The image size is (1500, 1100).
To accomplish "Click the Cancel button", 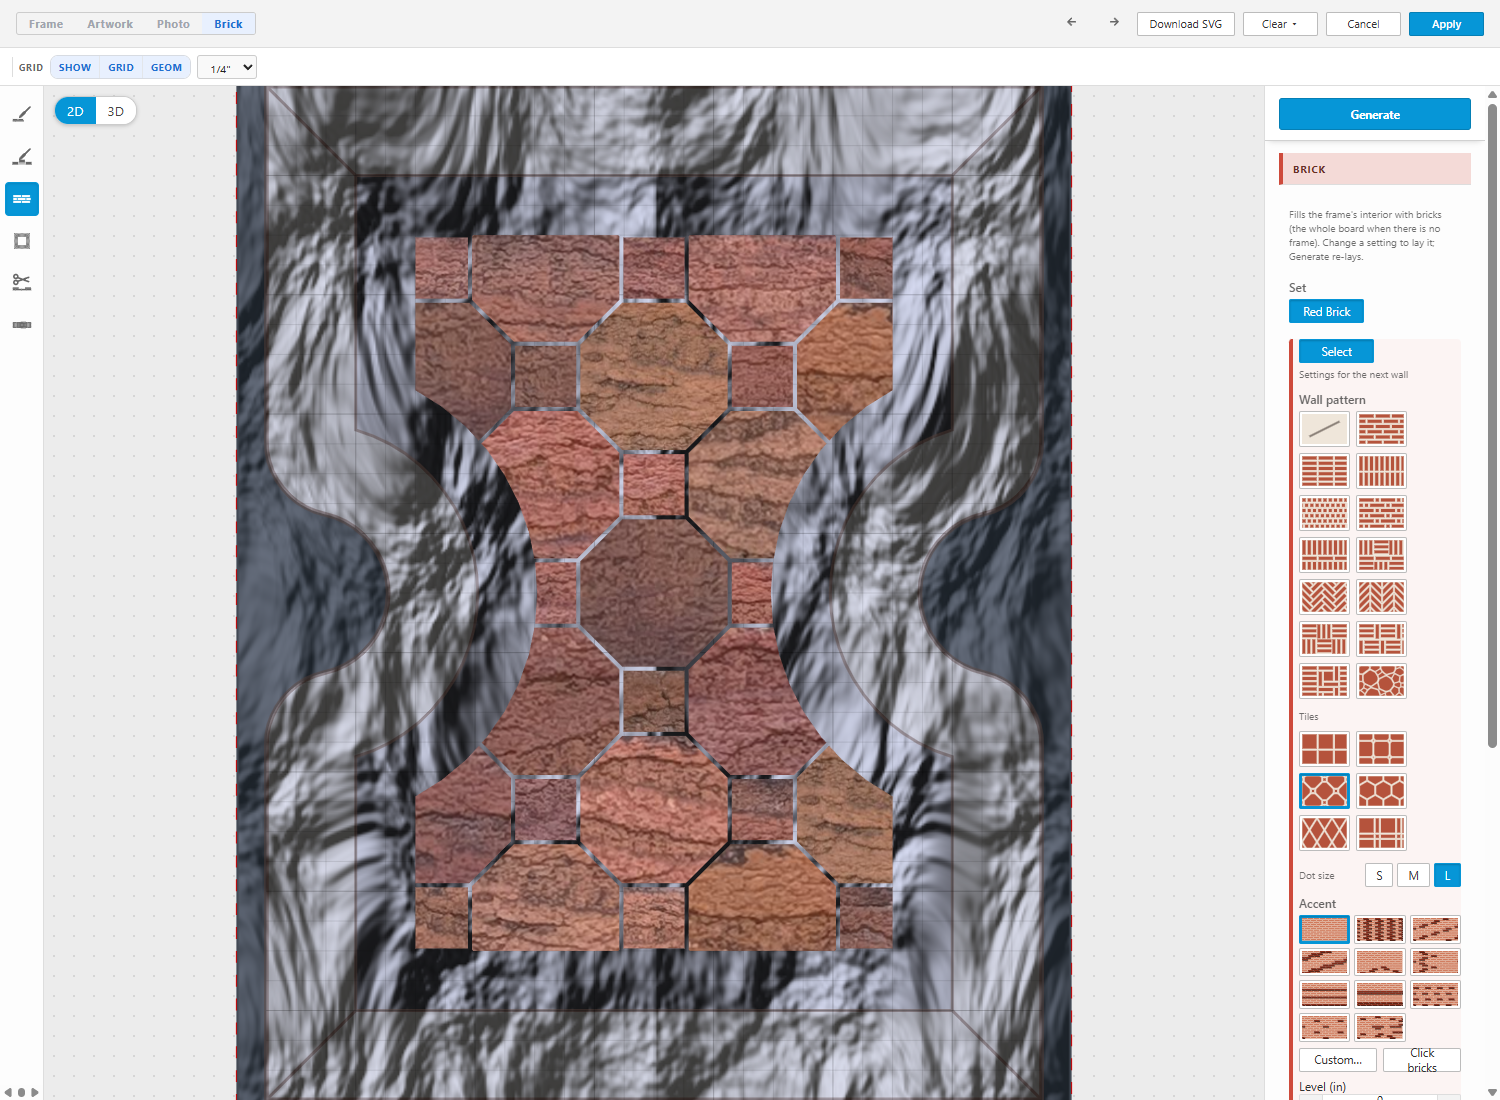I will tap(1363, 24).
